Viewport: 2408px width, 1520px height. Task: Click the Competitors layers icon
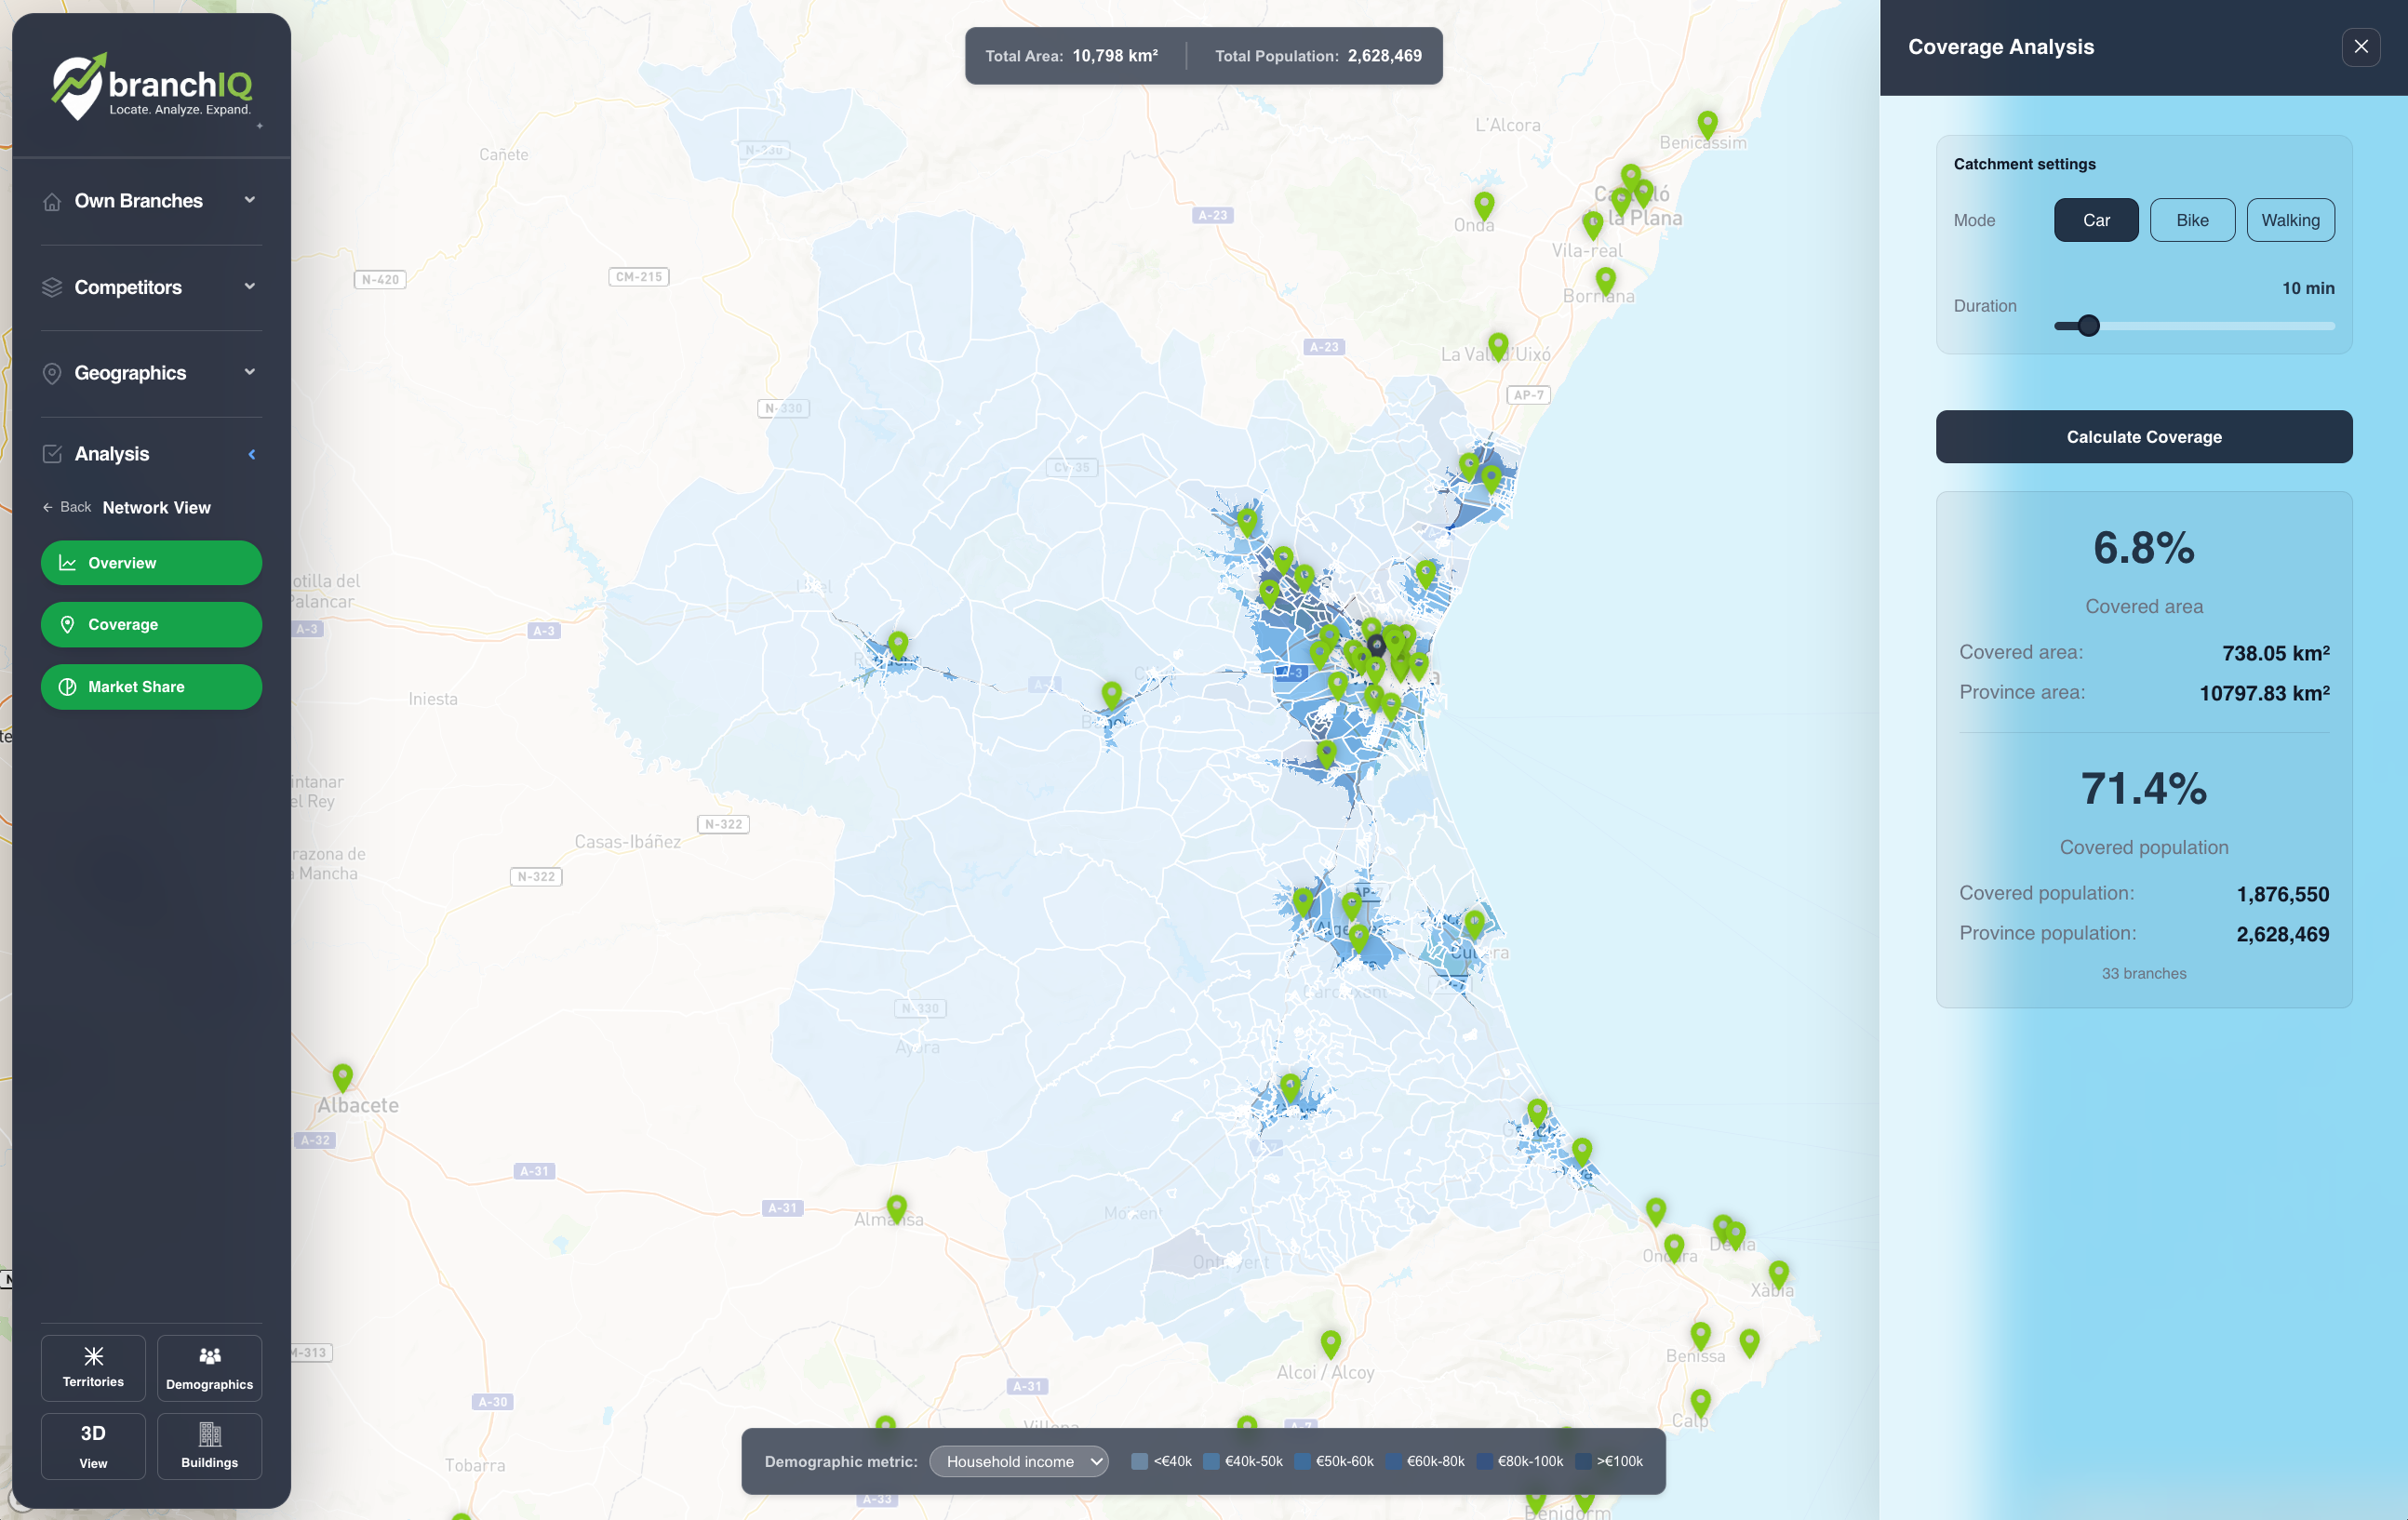(x=52, y=287)
